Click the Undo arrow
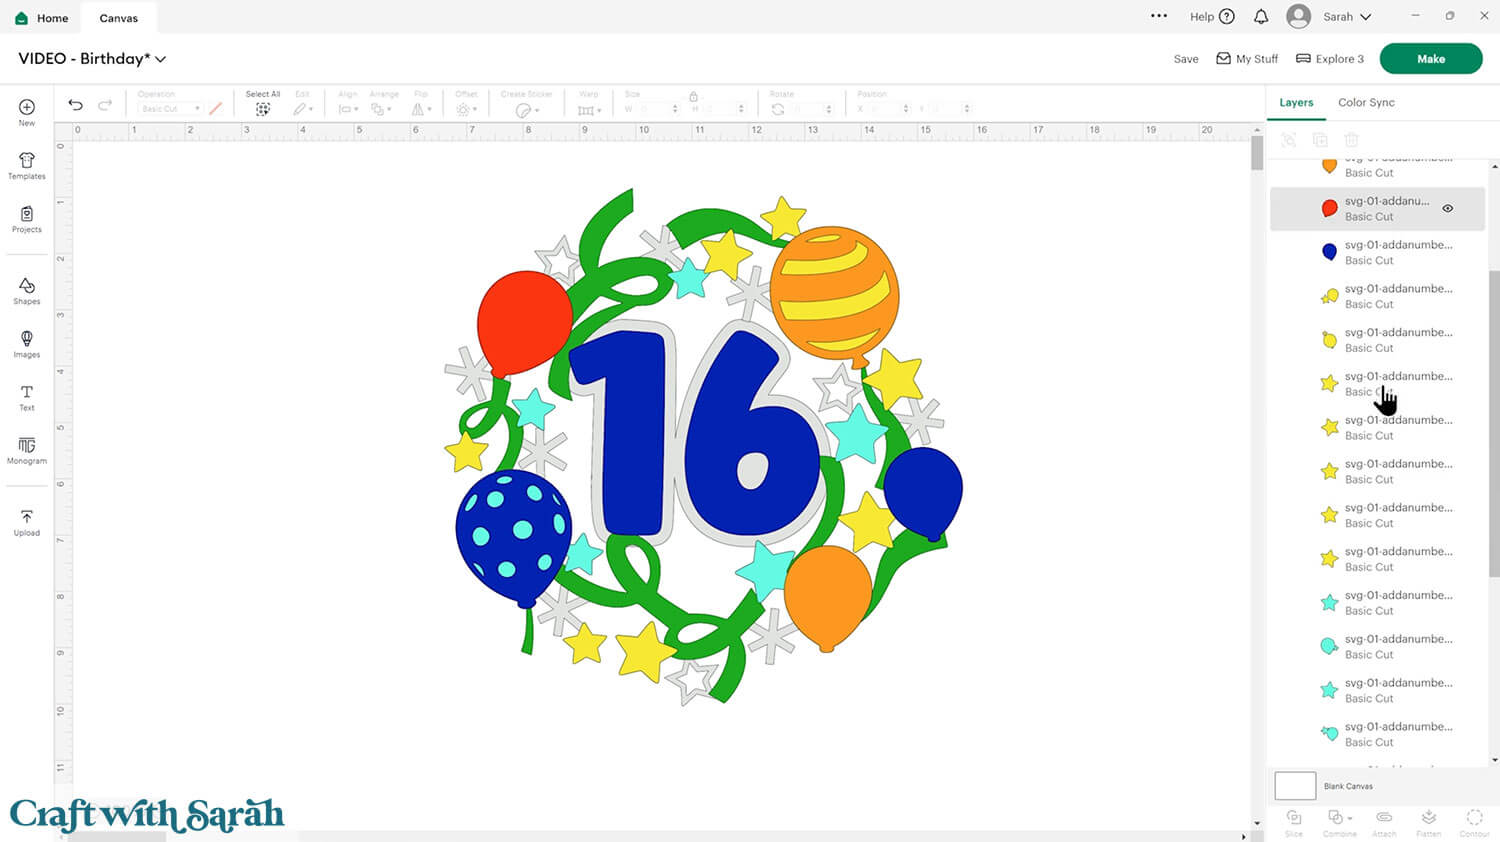 click(x=75, y=105)
